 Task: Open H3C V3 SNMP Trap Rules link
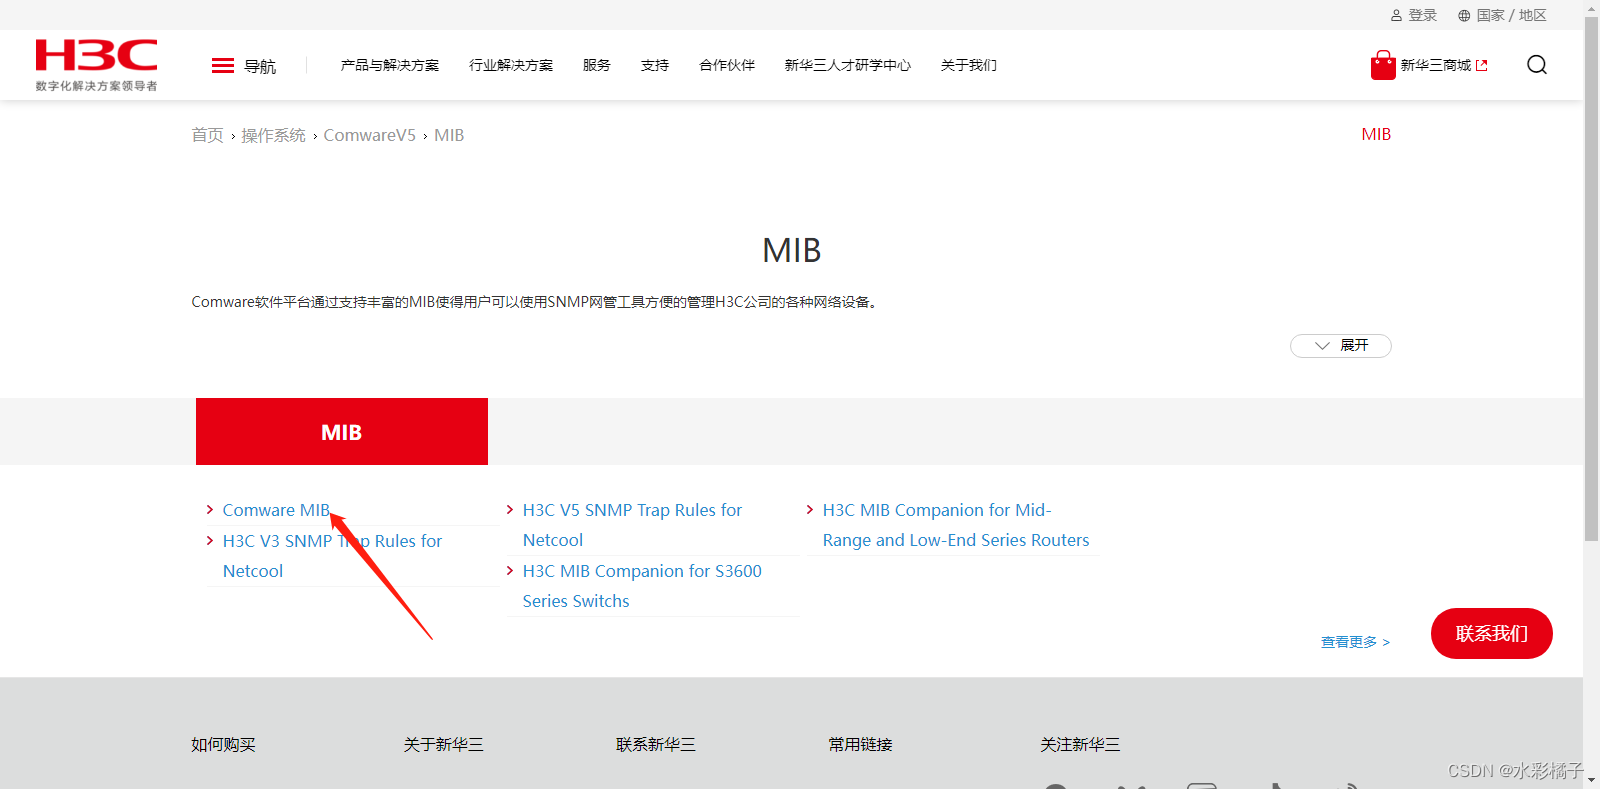coord(332,556)
